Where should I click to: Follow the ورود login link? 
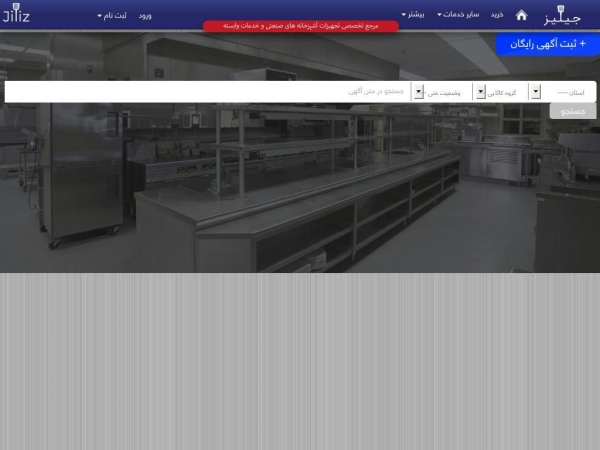pos(144,16)
